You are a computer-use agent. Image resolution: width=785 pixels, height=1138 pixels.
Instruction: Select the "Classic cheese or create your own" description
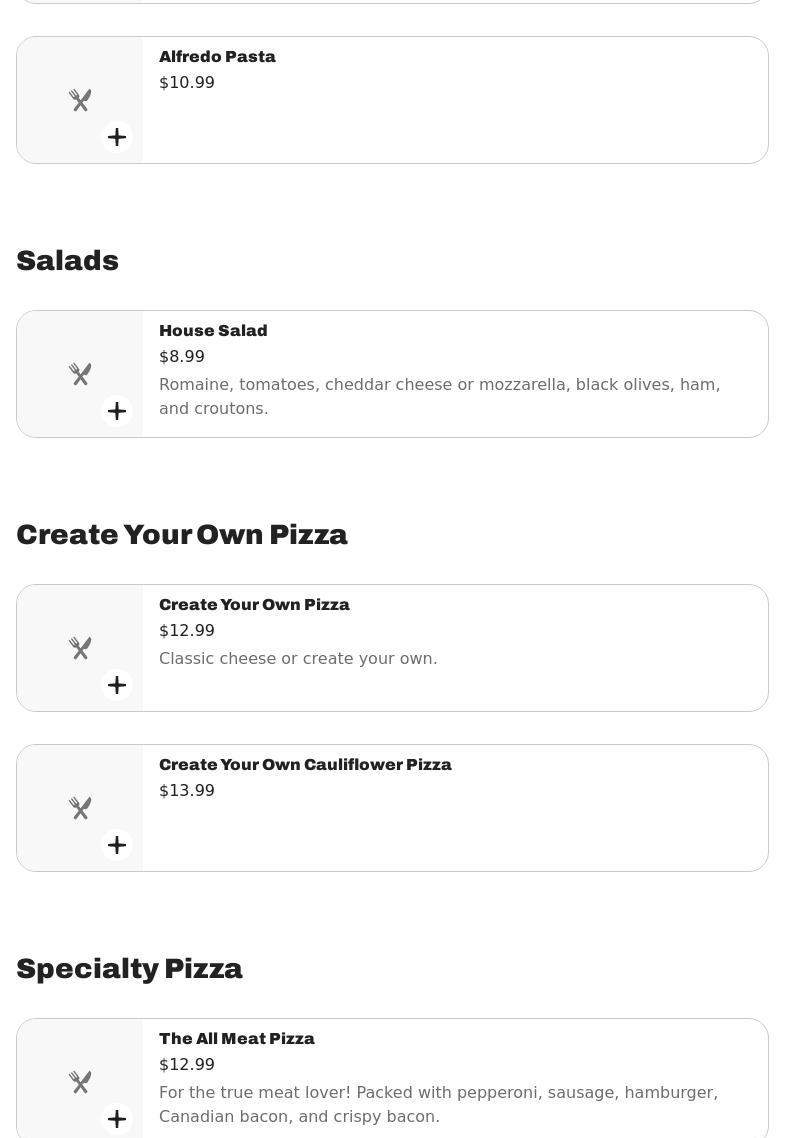[x=298, y=659]
